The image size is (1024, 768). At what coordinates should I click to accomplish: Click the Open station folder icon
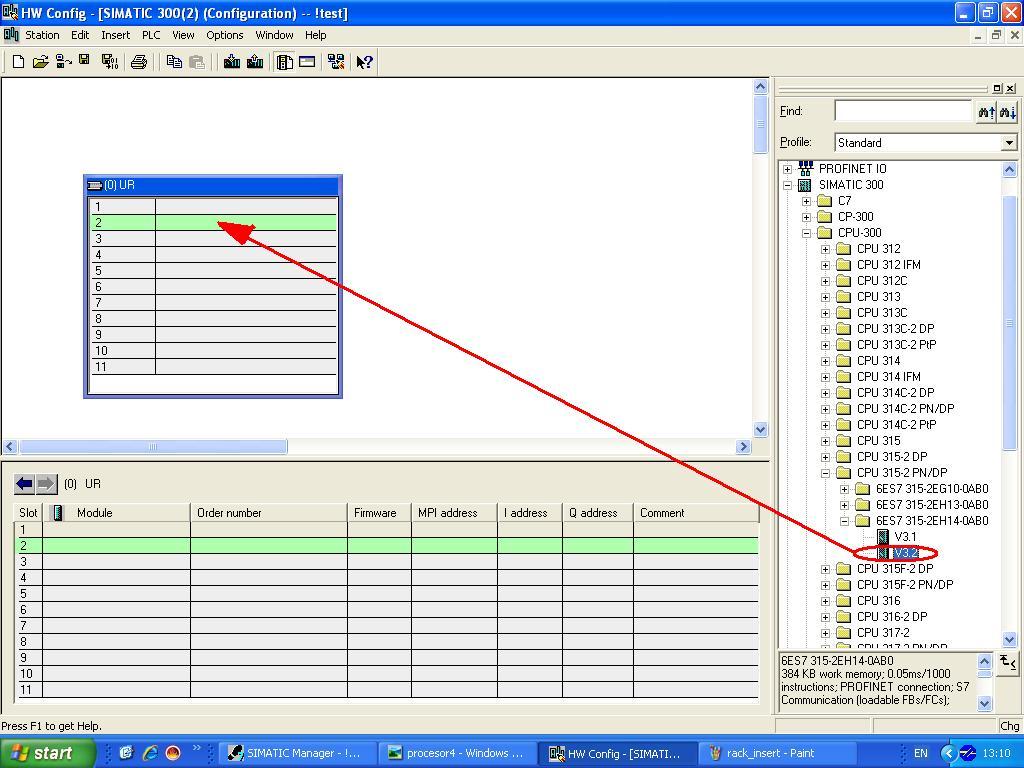tap(40, 62)
